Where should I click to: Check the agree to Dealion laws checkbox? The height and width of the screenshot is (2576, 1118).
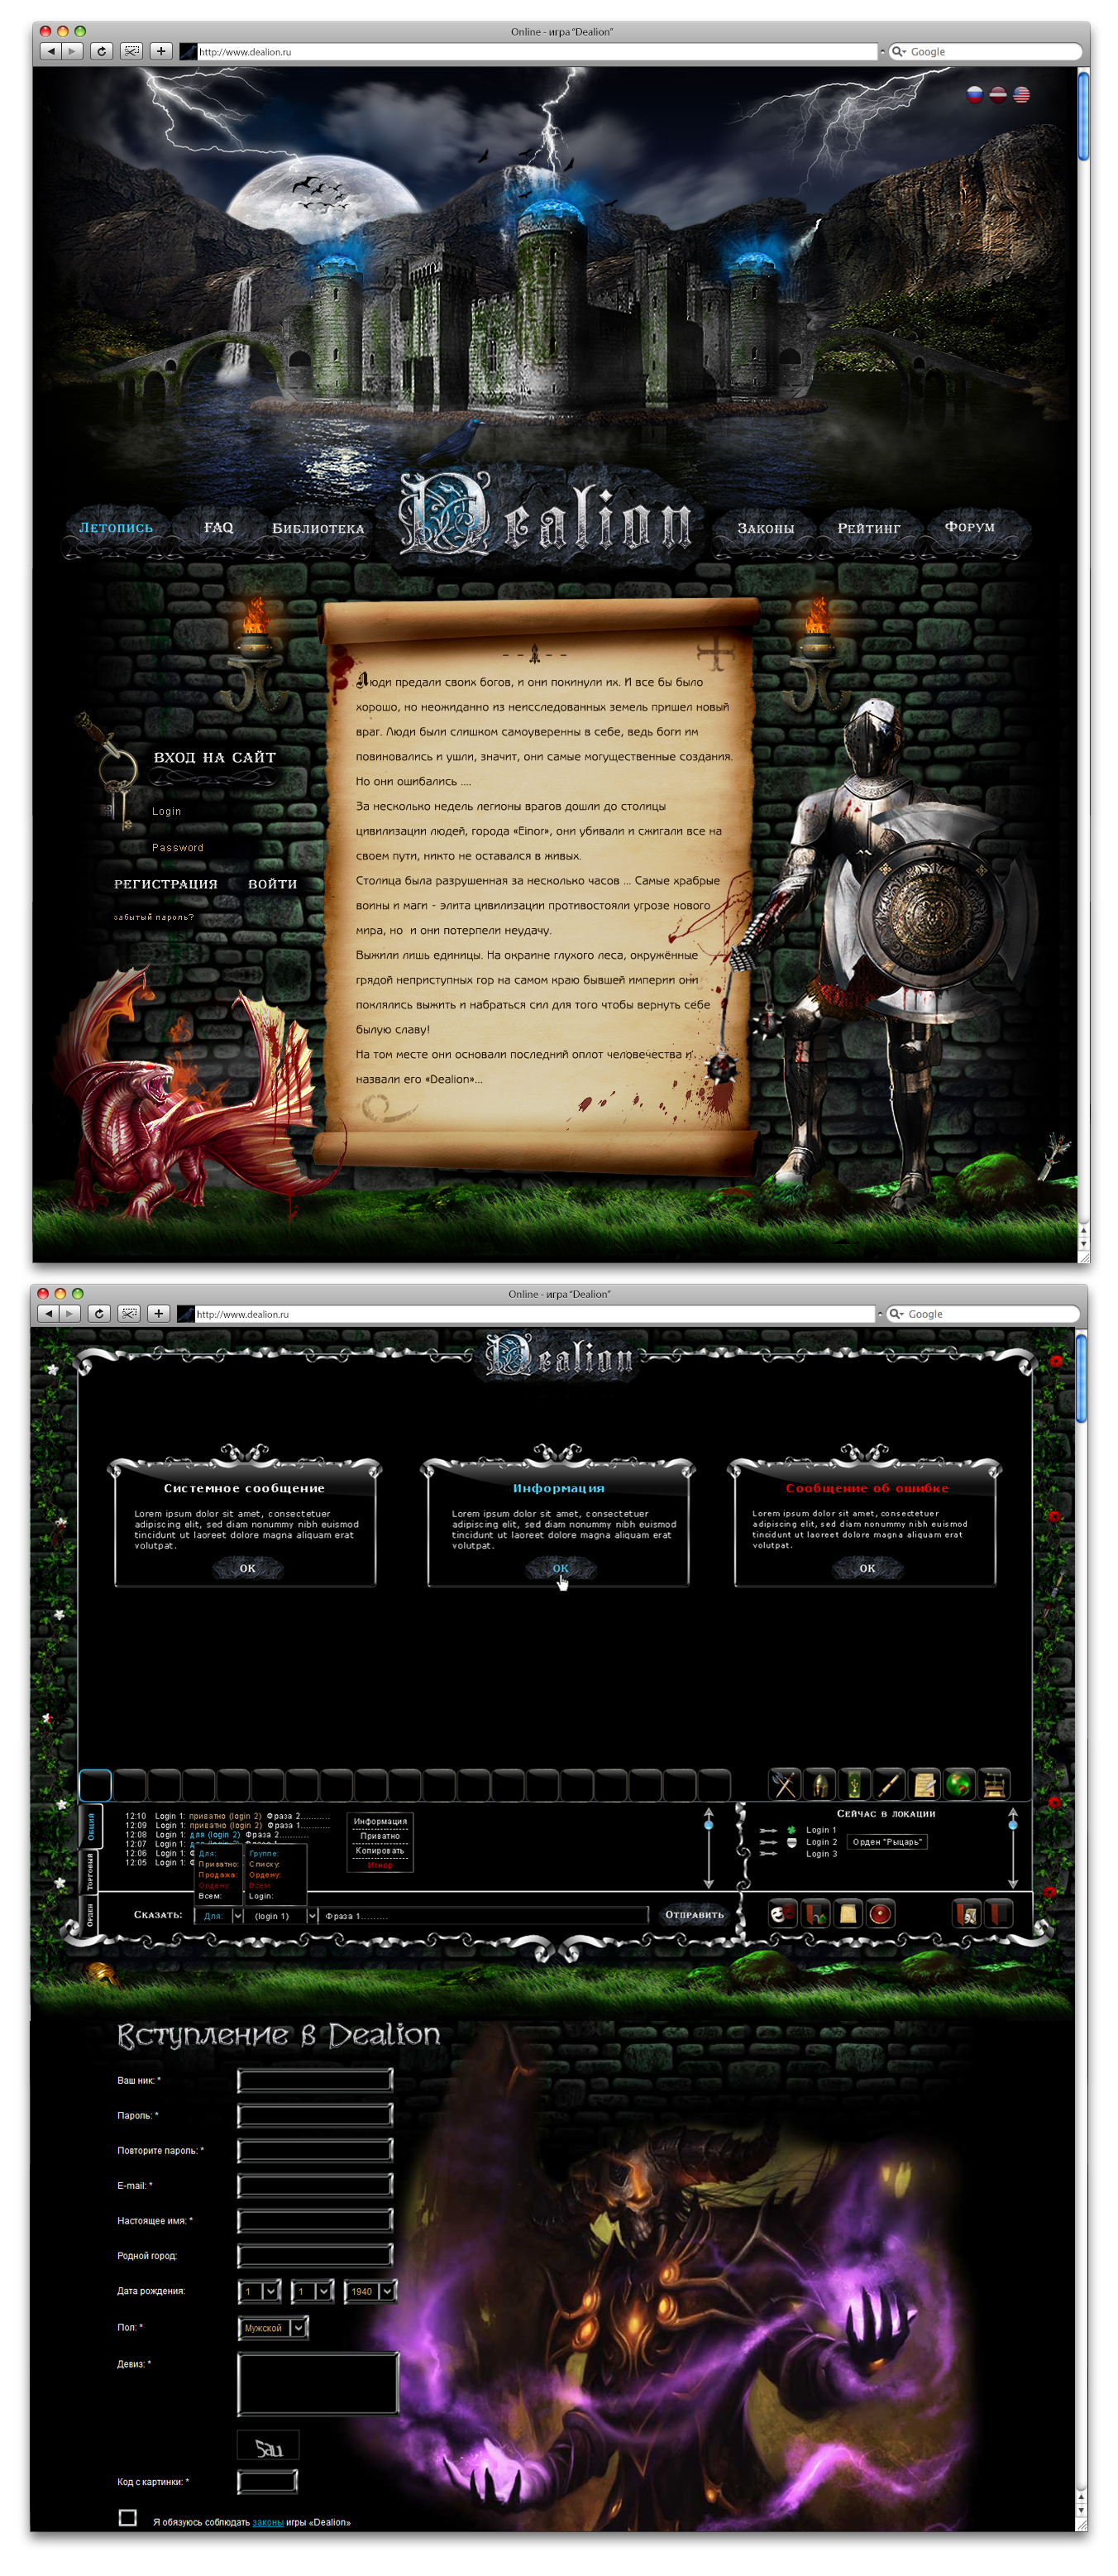coord(128,2517)
